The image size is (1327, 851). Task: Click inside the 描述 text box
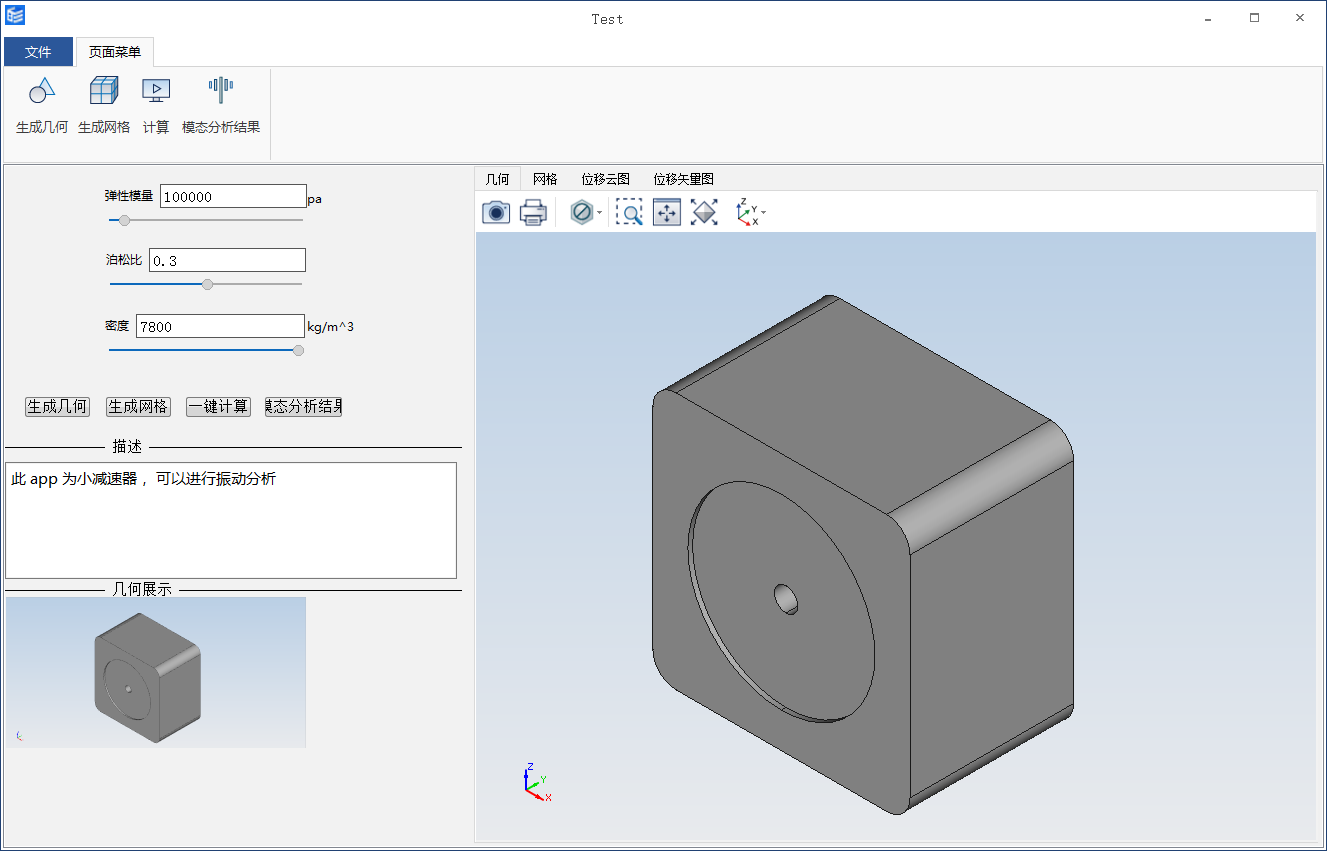coord(231,520)
